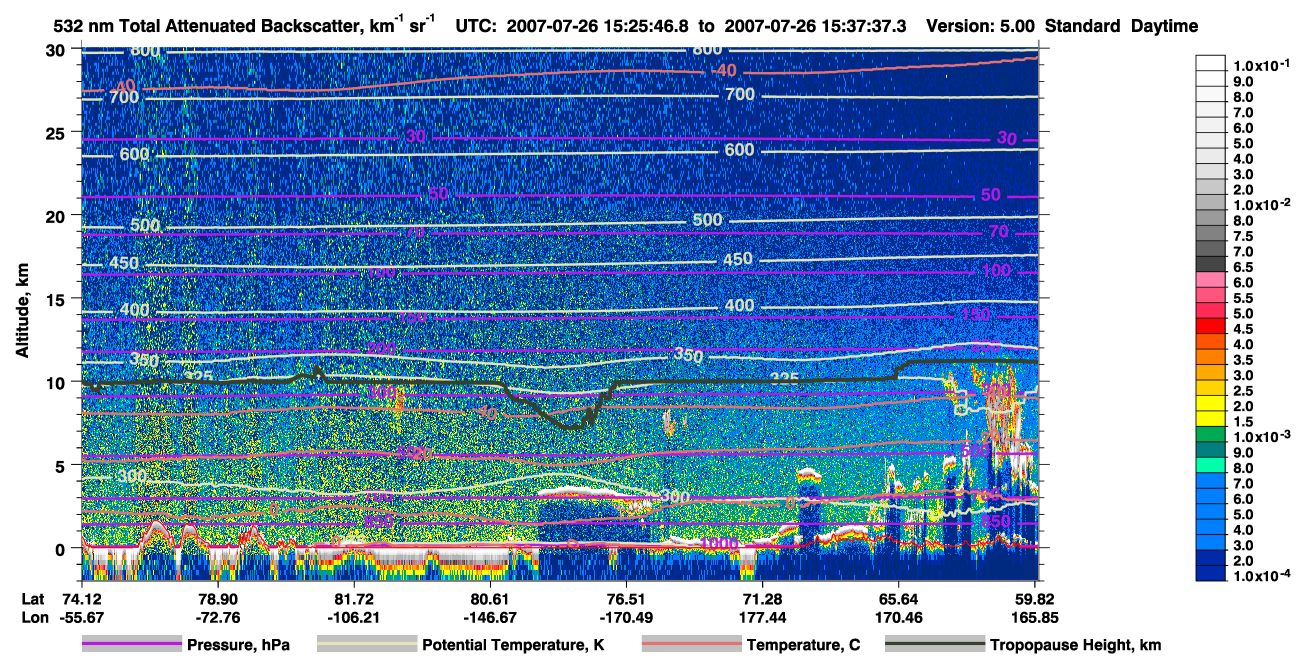
Task: Click the longitude value '-72.76'
Action: pos(217,618)
